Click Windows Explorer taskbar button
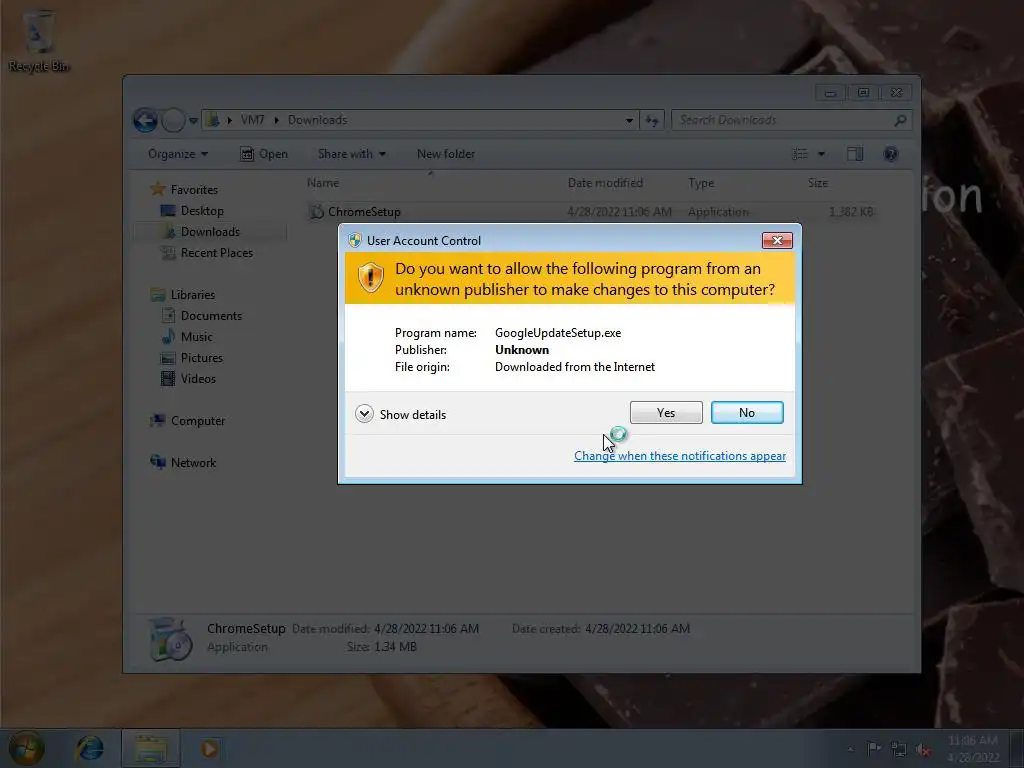This screenshot has height=768, width=1024. 151,748
